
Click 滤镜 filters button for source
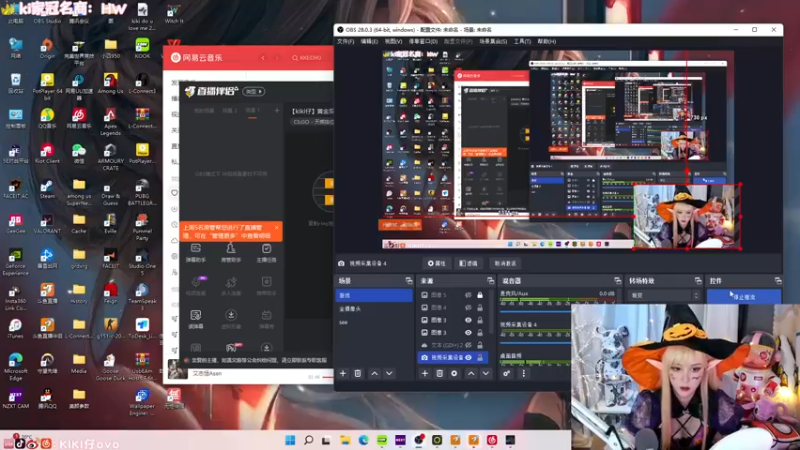(468, 263)
